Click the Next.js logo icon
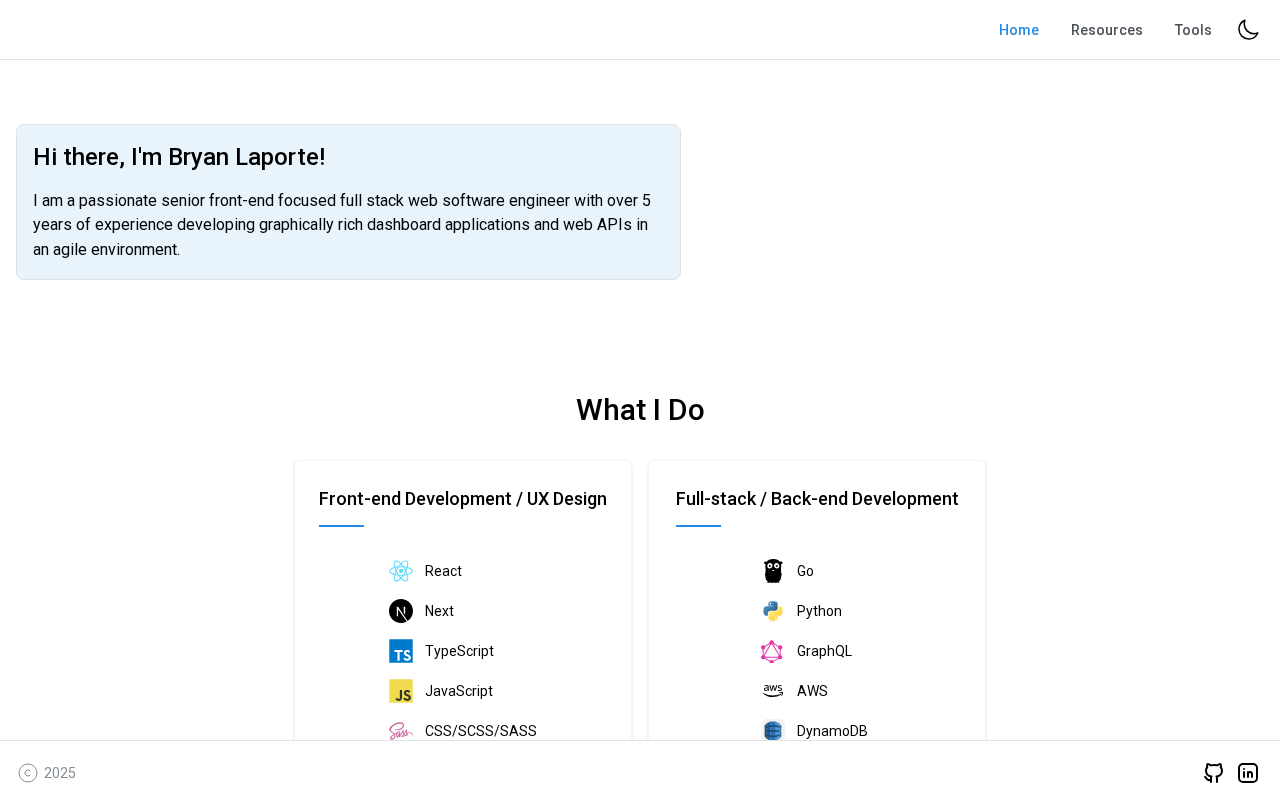This screenshot has height=800, width=1280. point(401,611)
